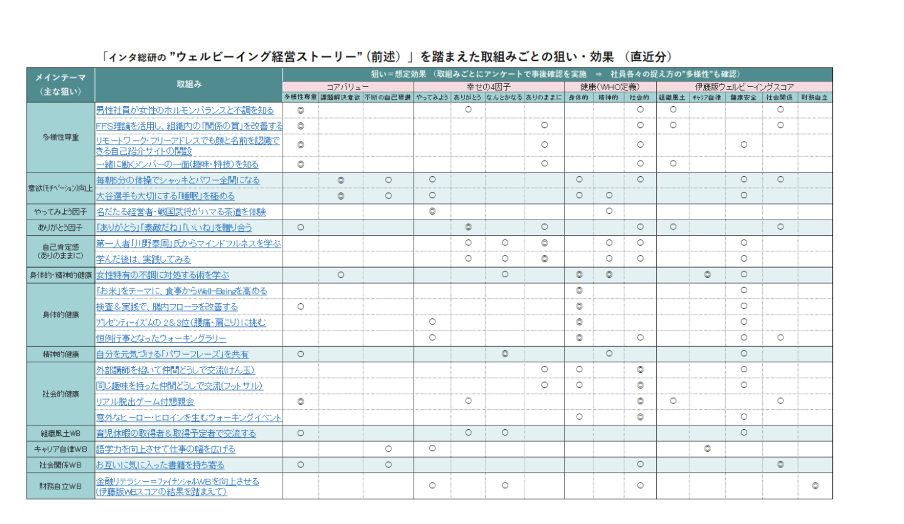Open the 「パワーフレーズ」を共有 link

click(171, 354)
